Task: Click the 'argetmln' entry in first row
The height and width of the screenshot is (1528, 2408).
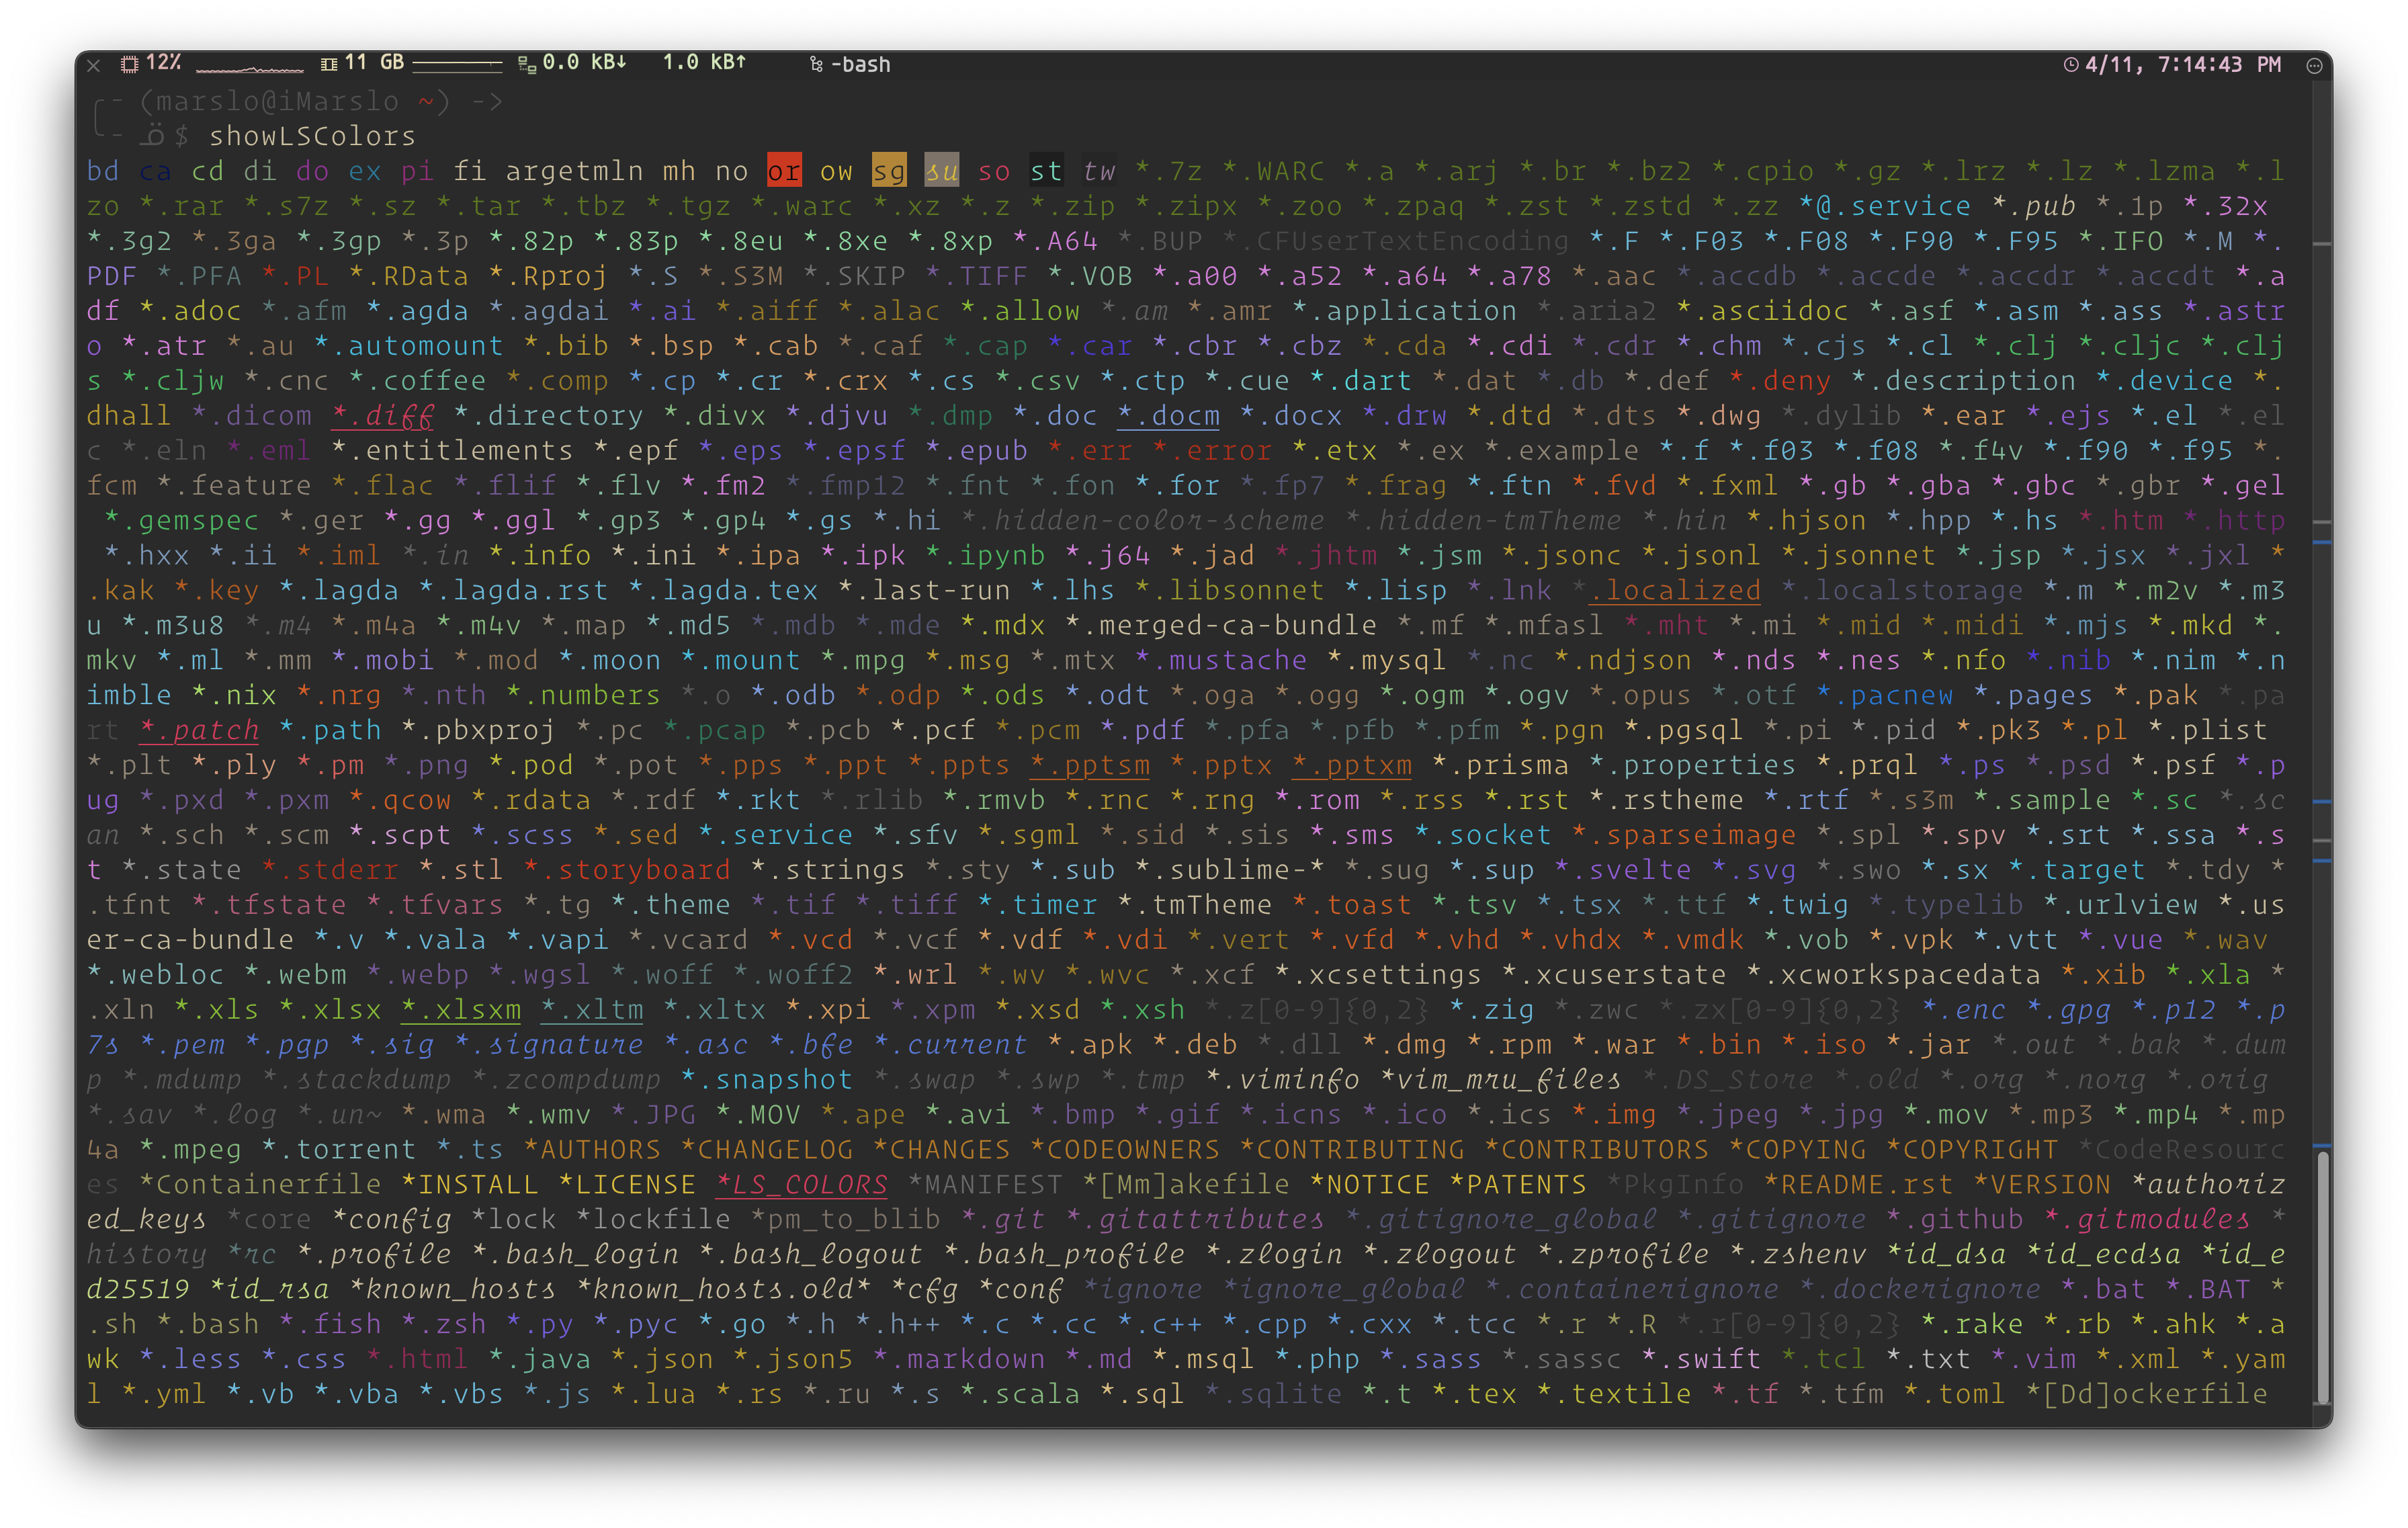Action: (574, 171)
